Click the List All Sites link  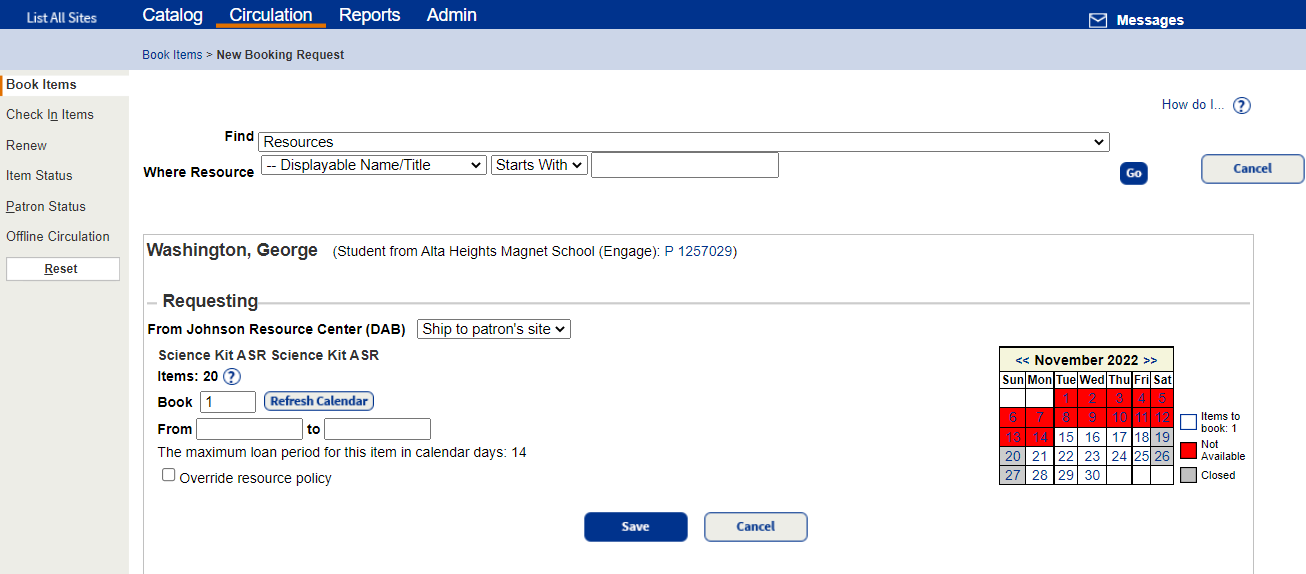coord(62,18)
